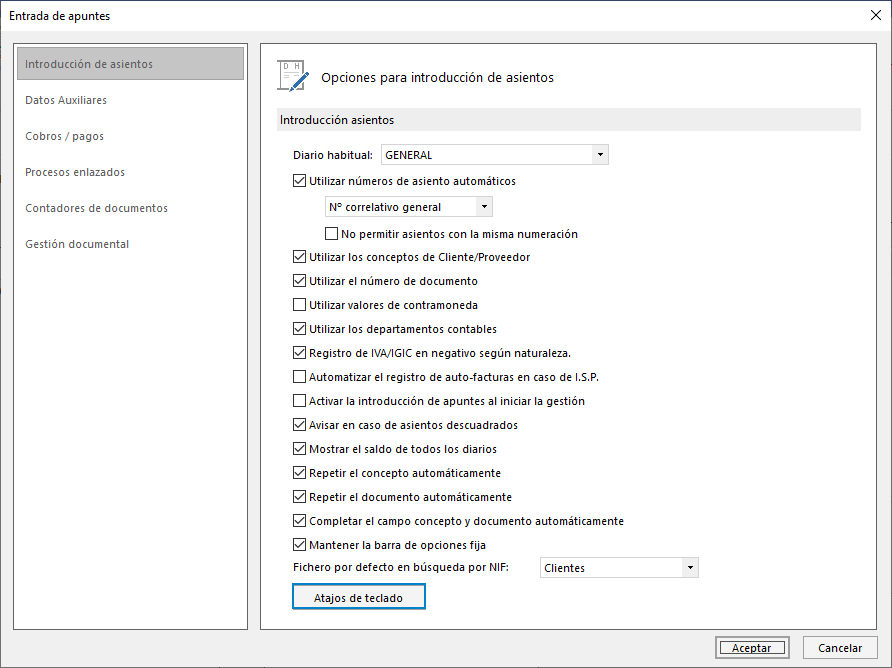Disable 'Utilizar números de asiento automáticos'
This screenshot has width=892, height=668.
tap(299, 180)
